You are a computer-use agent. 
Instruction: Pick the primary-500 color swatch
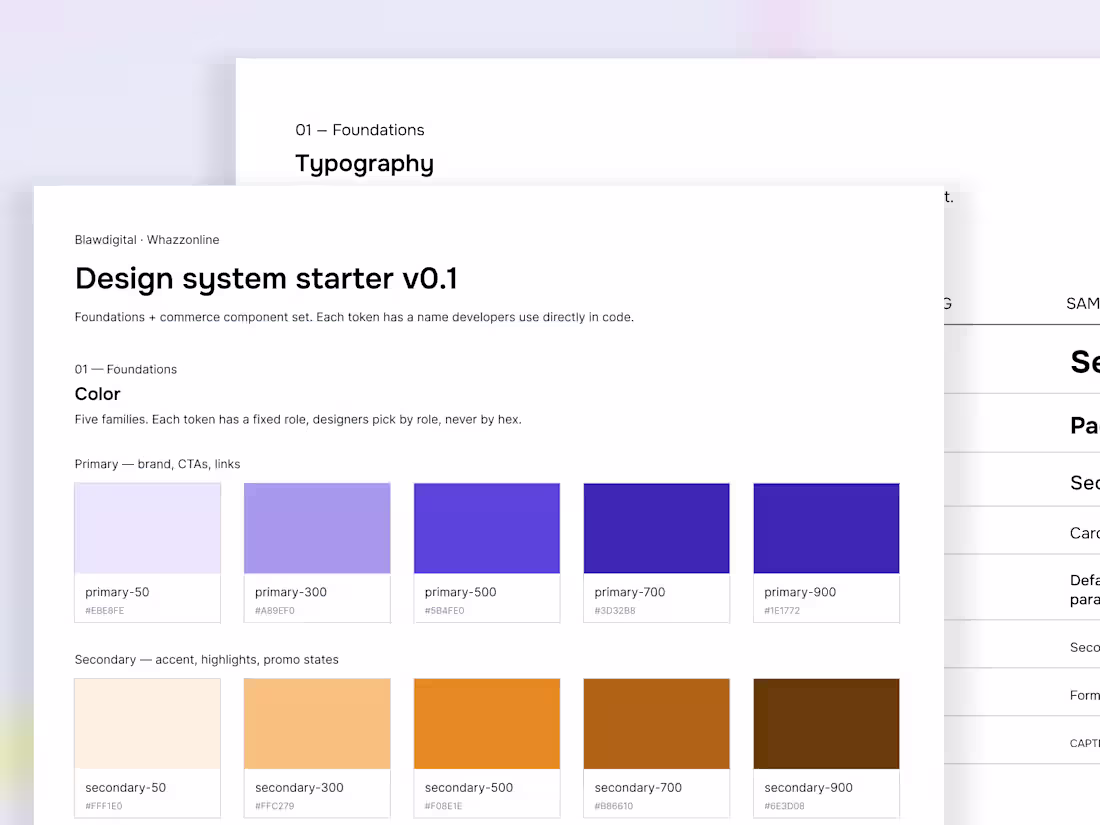(x=487, y=528)
